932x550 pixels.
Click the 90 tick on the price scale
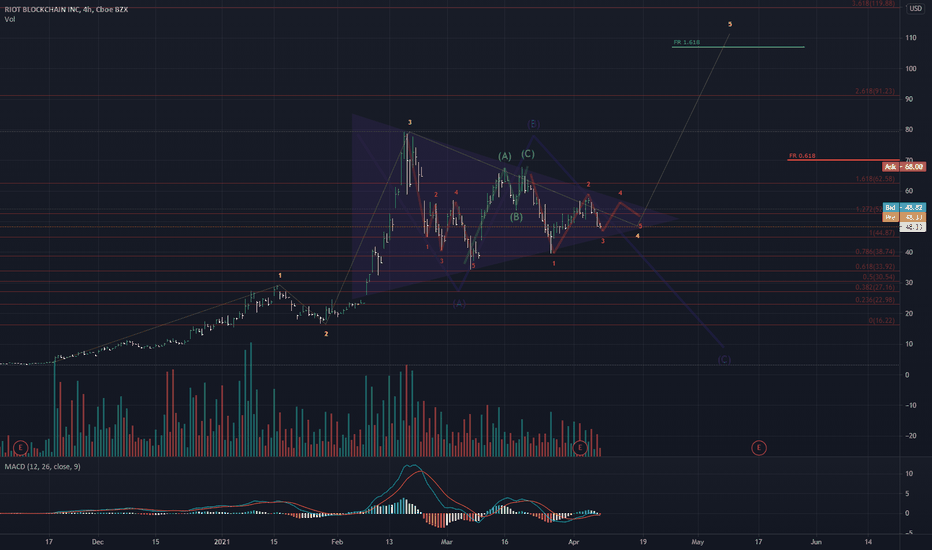pyautogui.click(x=909, y=99)
